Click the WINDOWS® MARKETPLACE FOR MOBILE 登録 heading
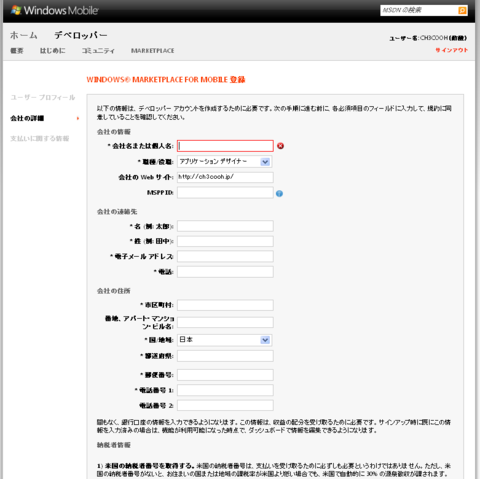 166,80
